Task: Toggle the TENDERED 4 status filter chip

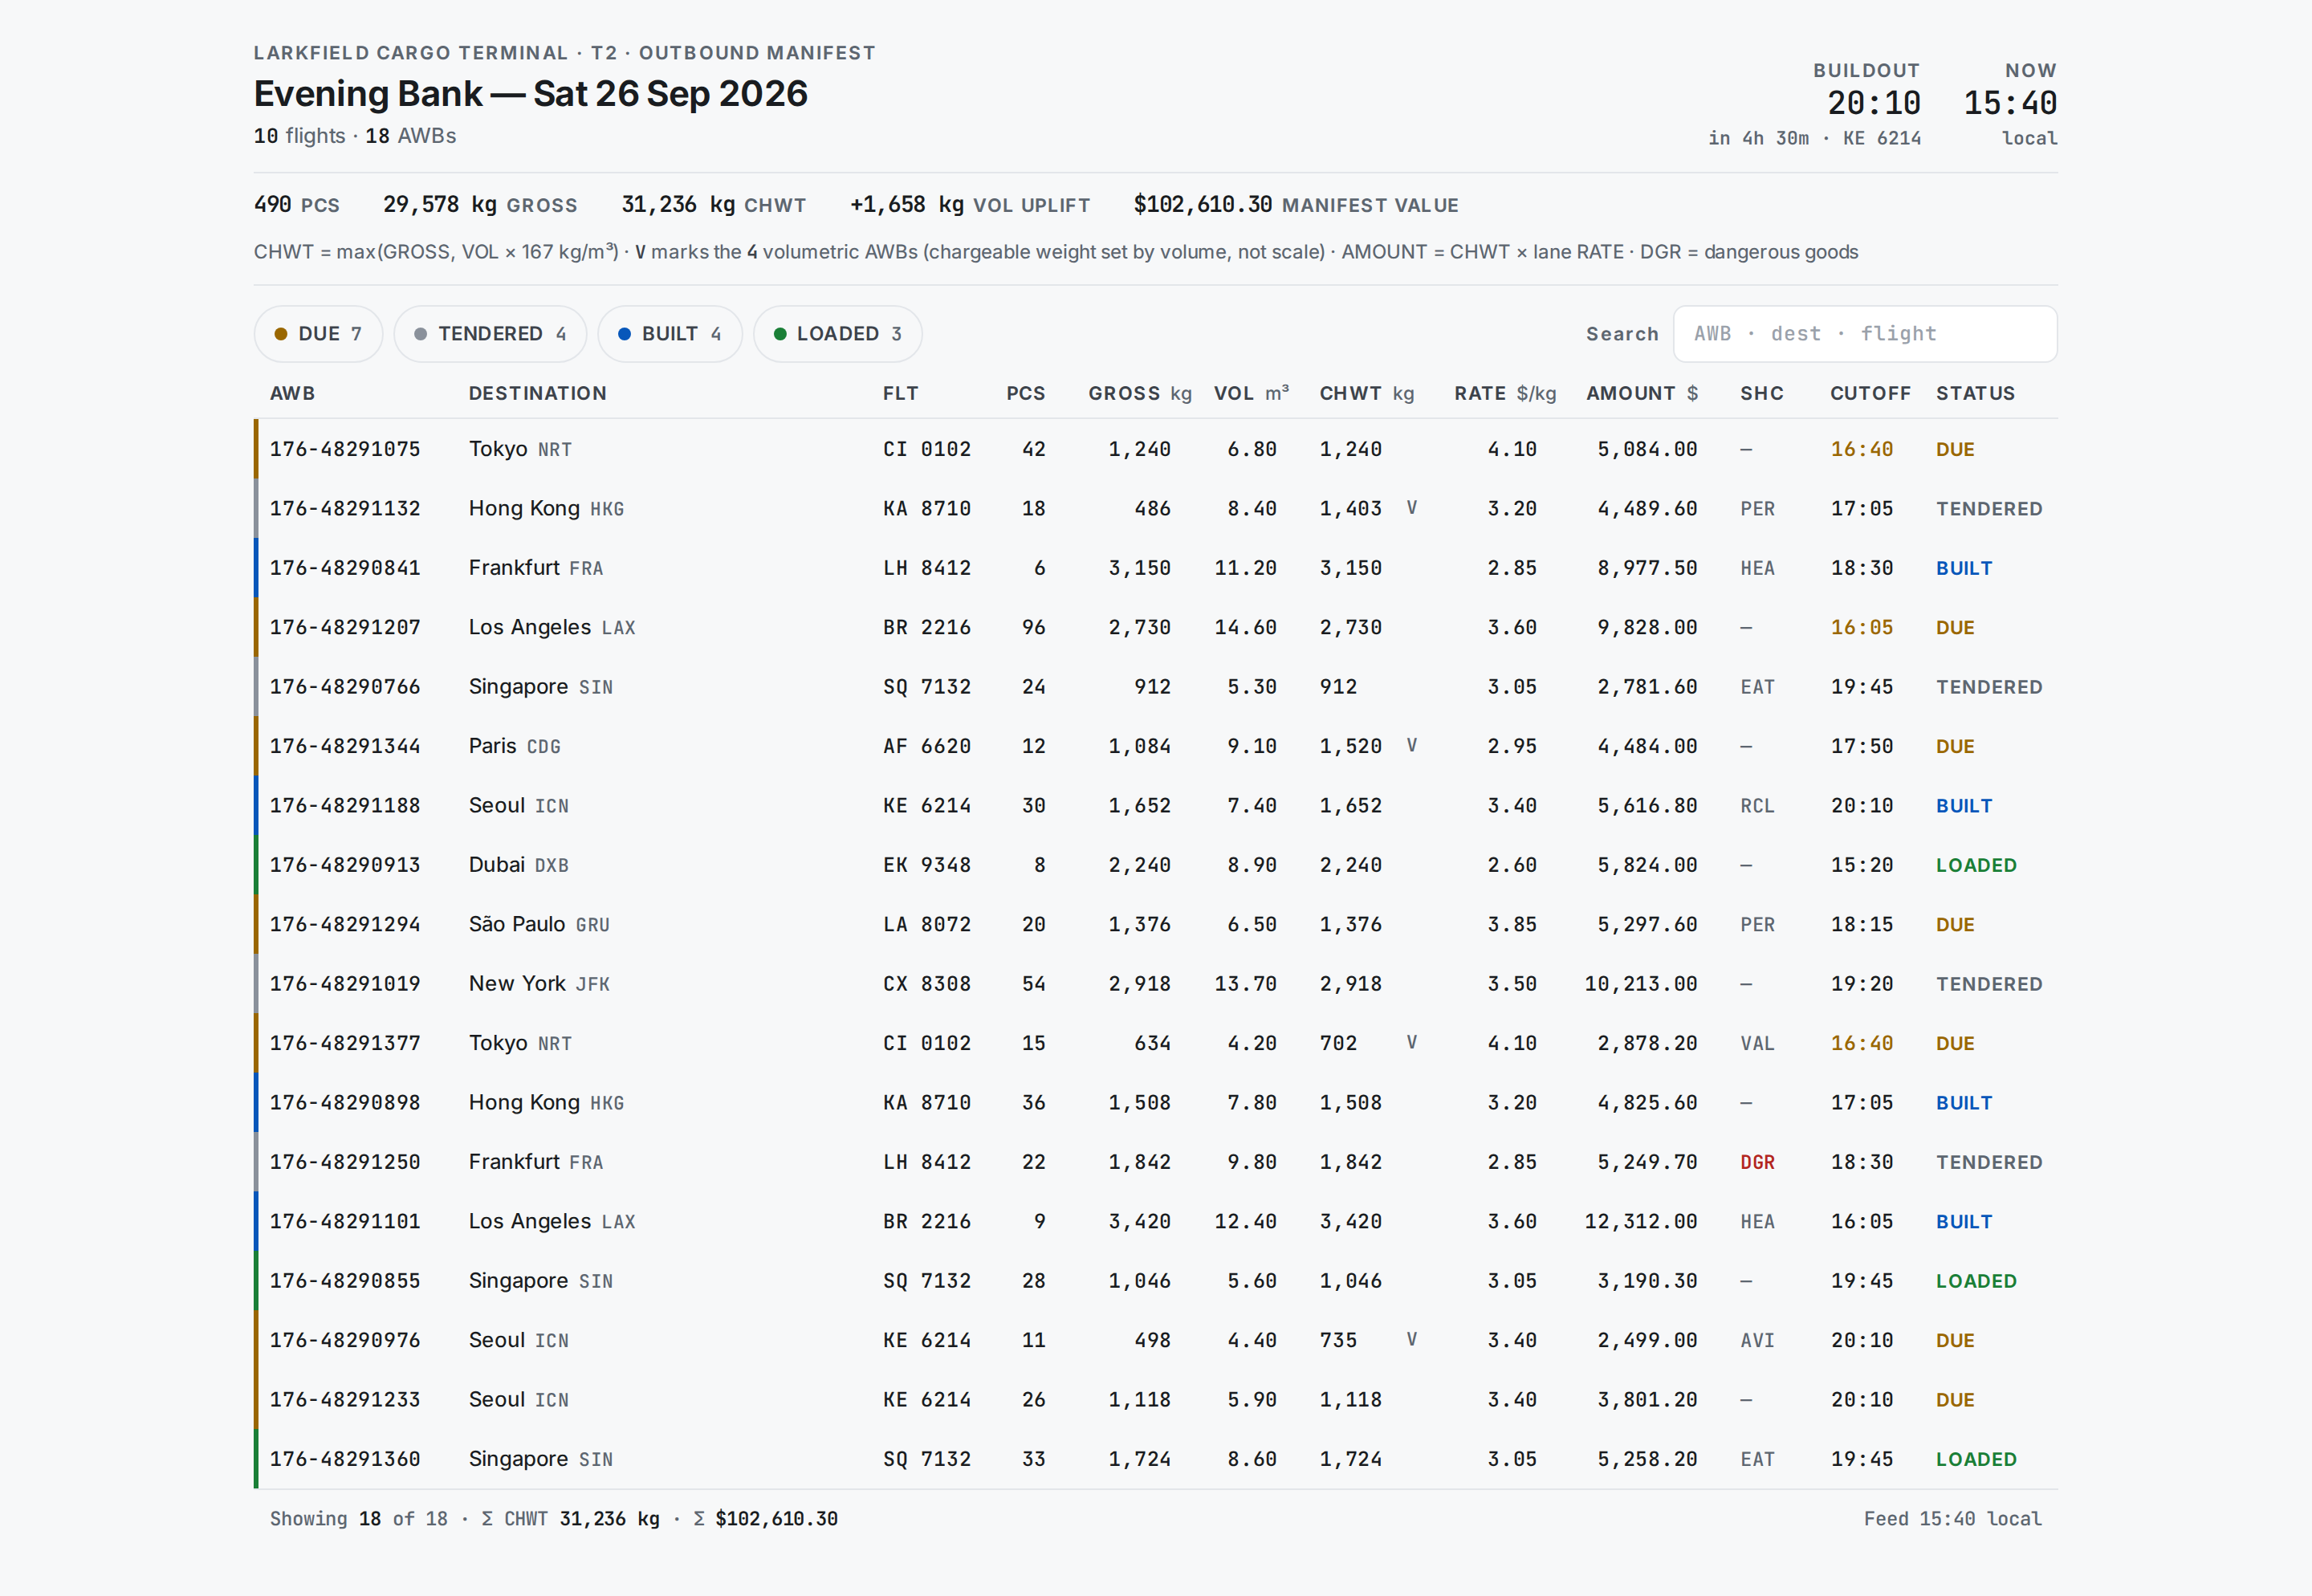Action: pos(490,334)
